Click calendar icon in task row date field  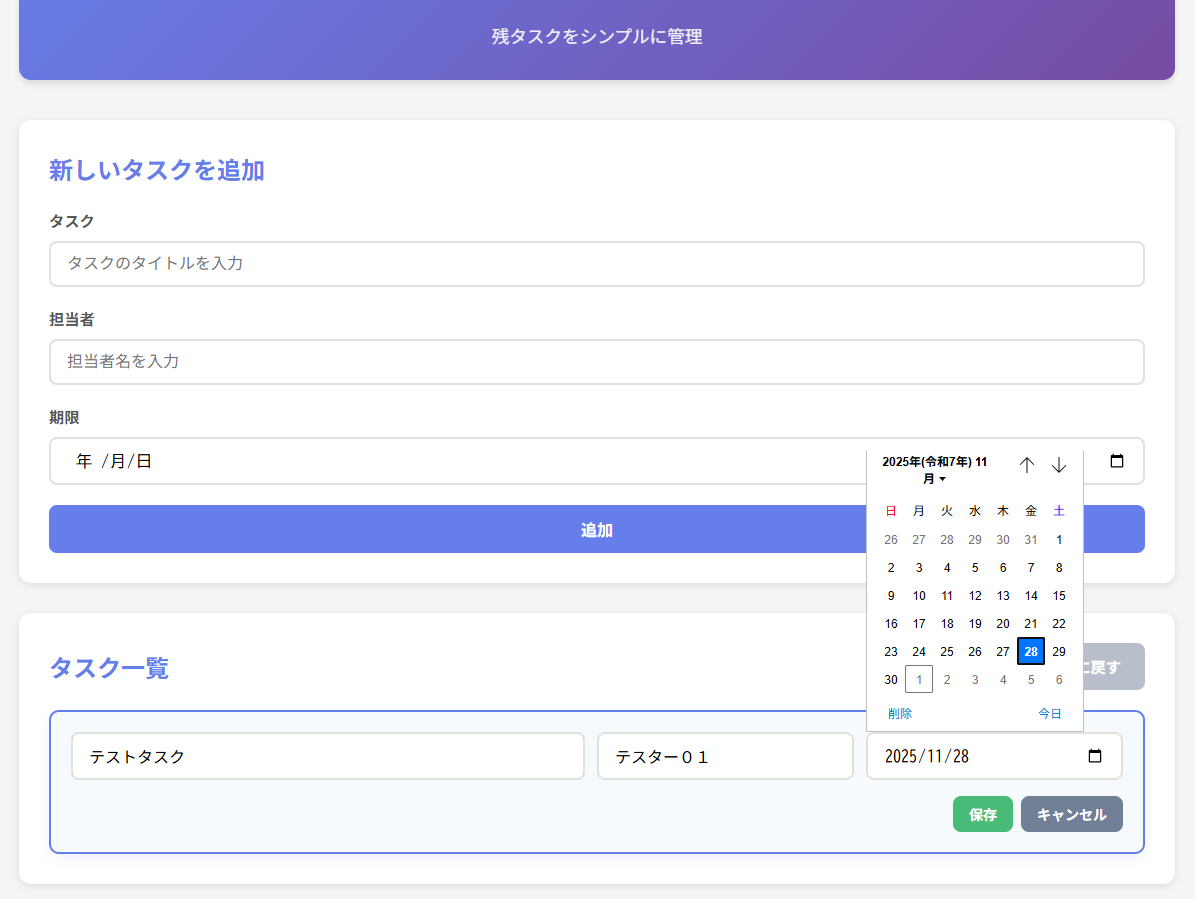click(1095, 756)
